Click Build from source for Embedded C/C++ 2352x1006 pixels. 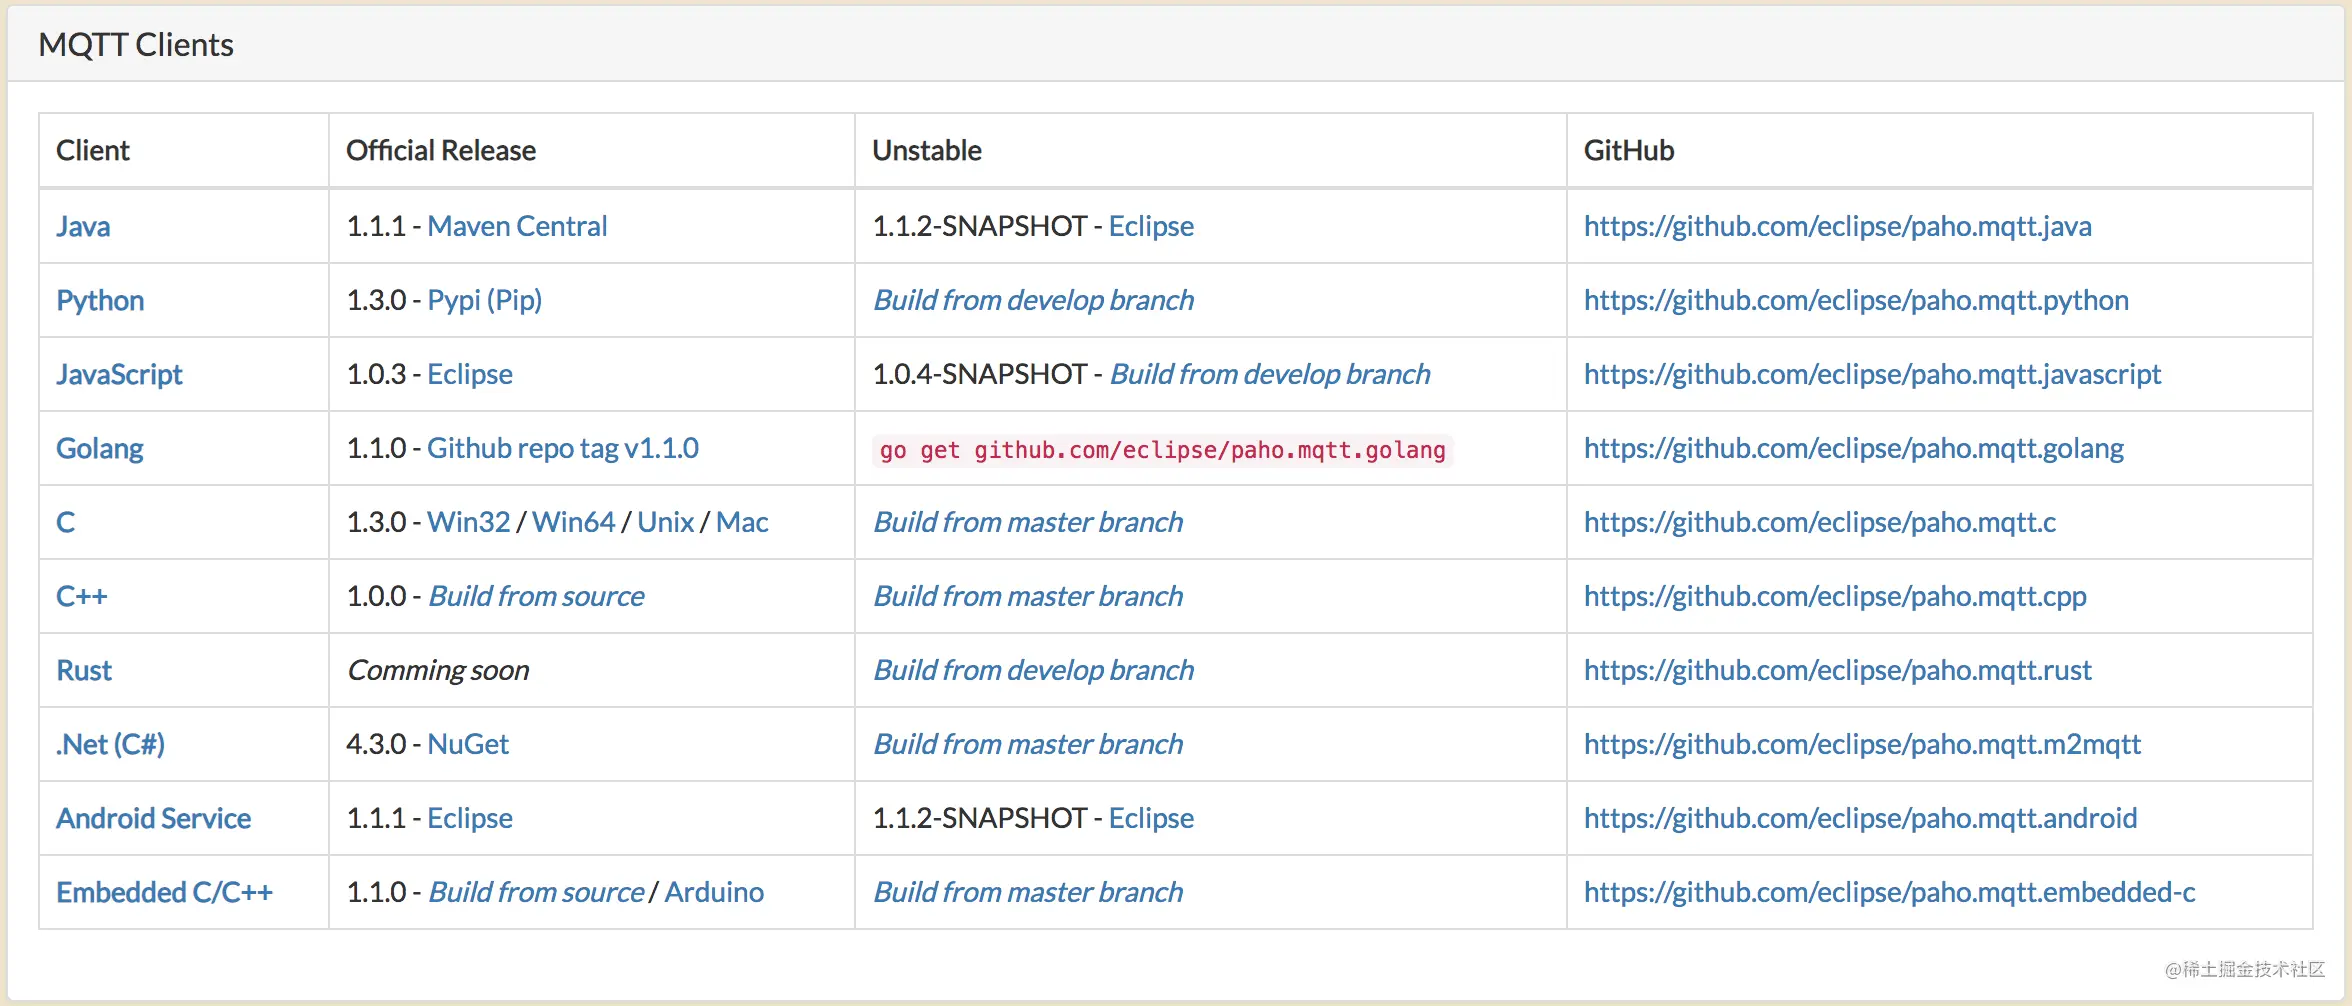pos(537,892)
